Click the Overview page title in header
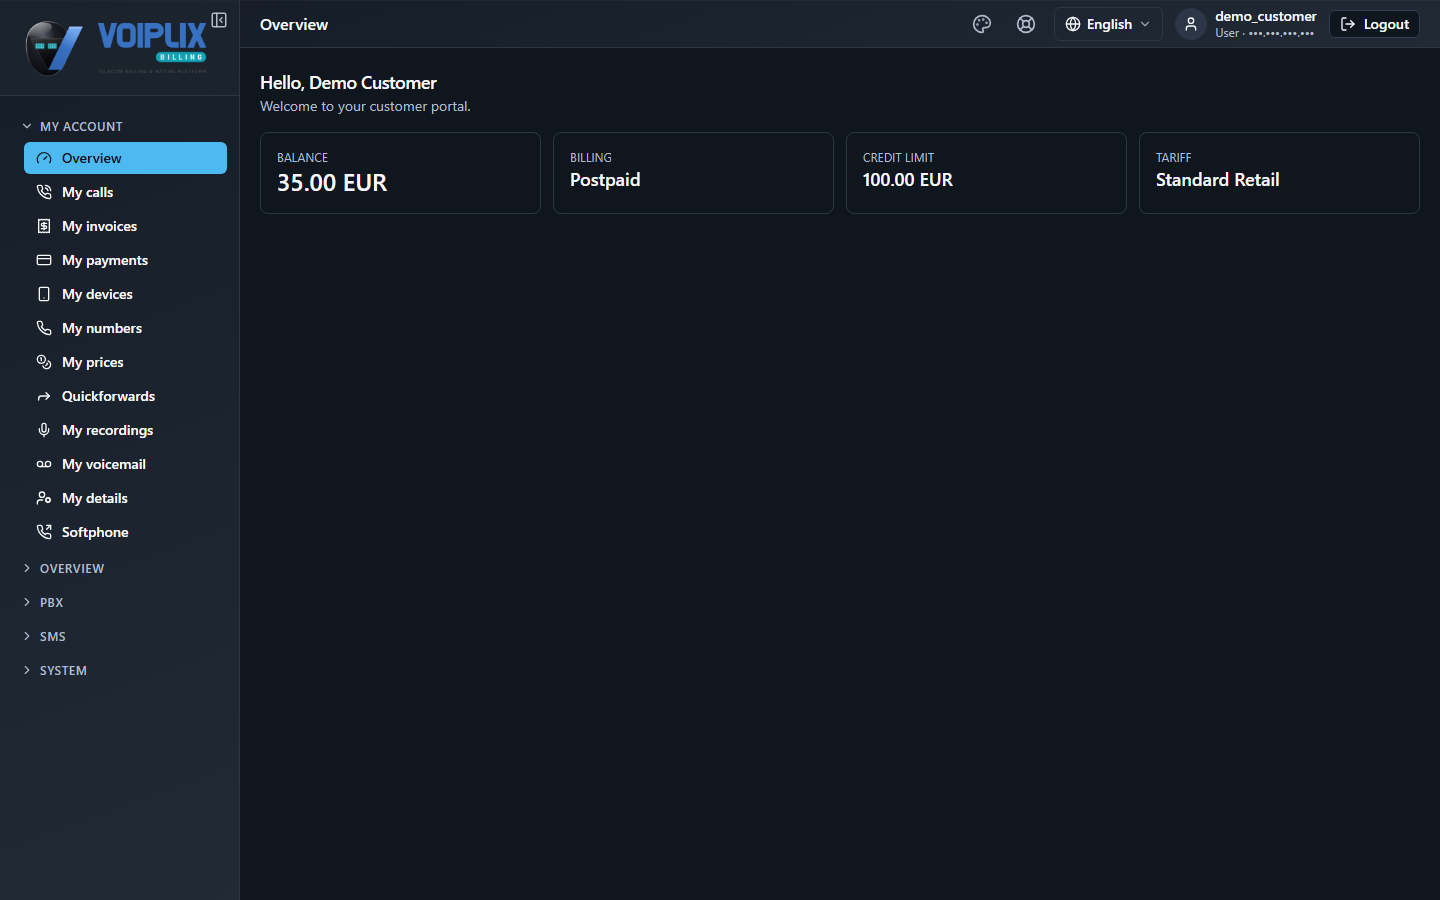This screenshot has height=900, width=1440. click(x=294, y=24)
